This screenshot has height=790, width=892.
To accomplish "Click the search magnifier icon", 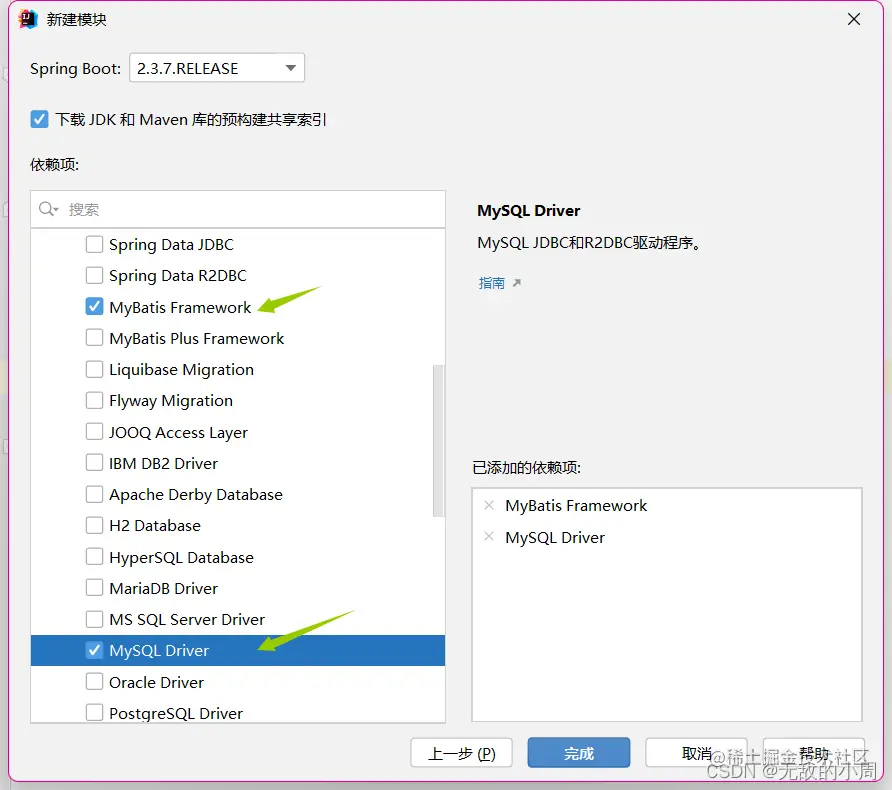I will pos(48,209).
